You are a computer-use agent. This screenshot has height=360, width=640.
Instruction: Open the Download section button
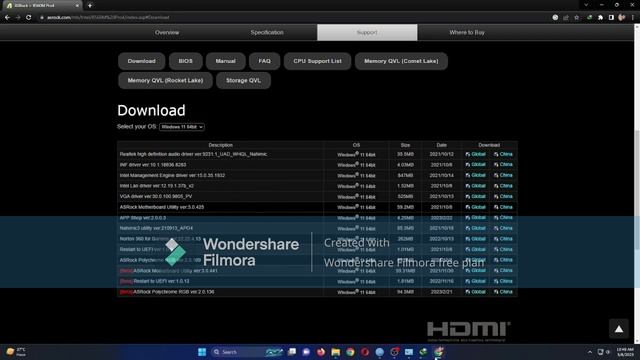pos(141,61)
